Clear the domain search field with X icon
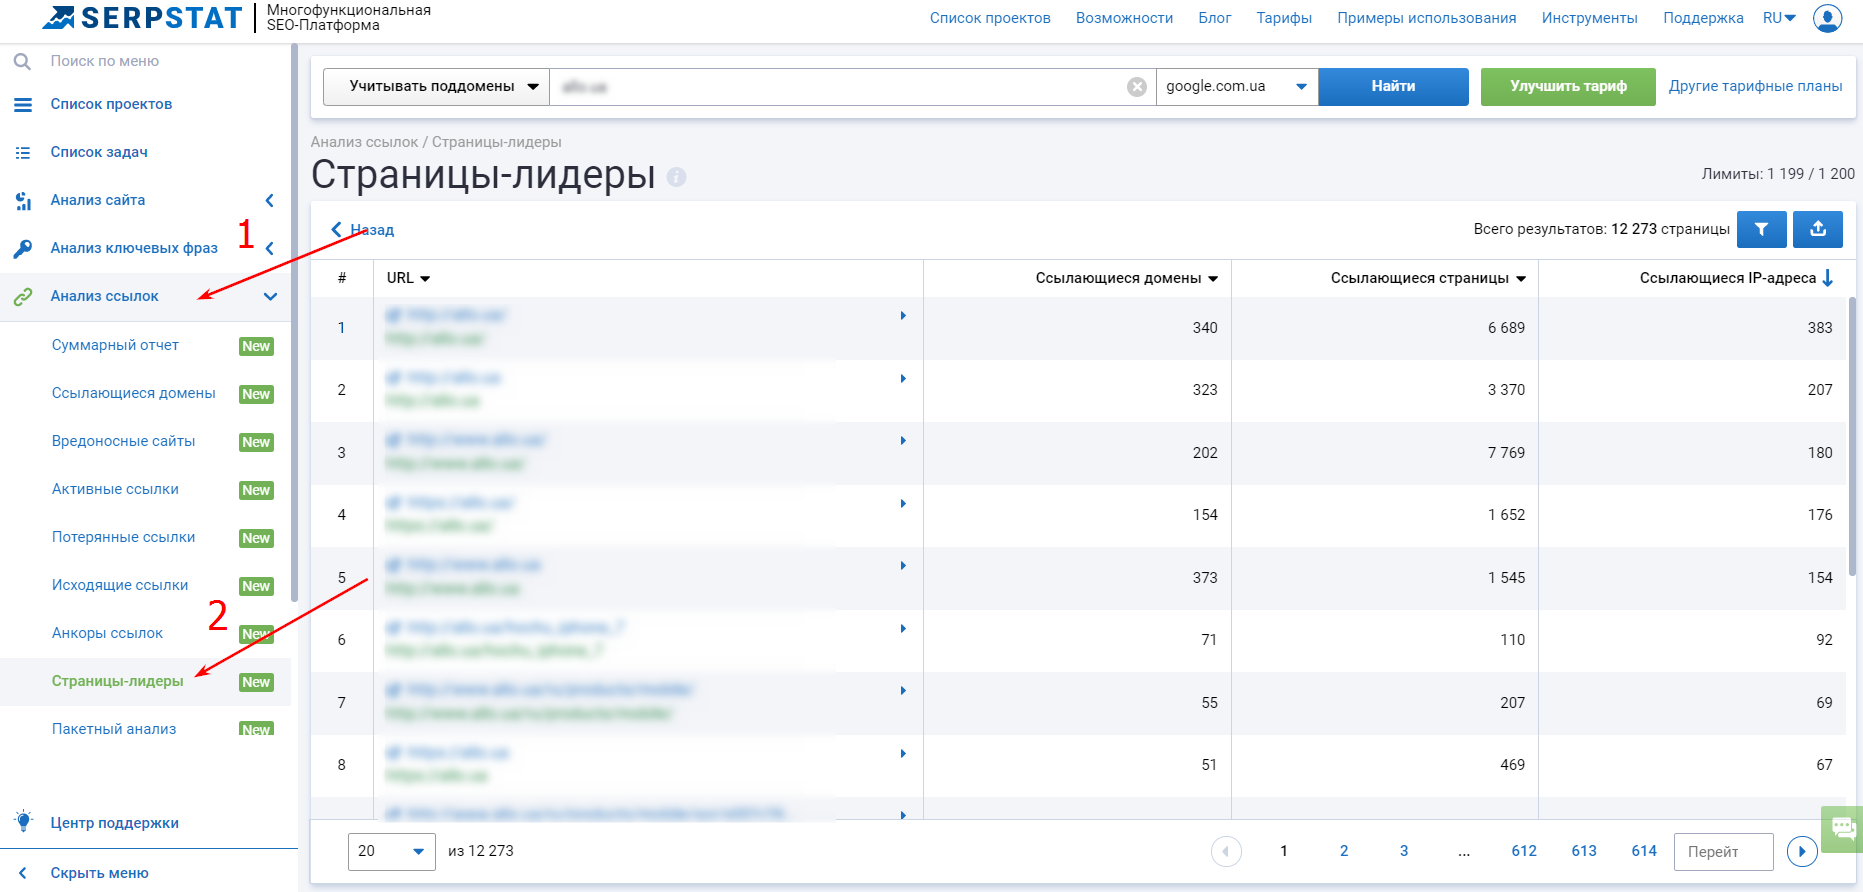 pyautogui.click(x=1137, y=87)
